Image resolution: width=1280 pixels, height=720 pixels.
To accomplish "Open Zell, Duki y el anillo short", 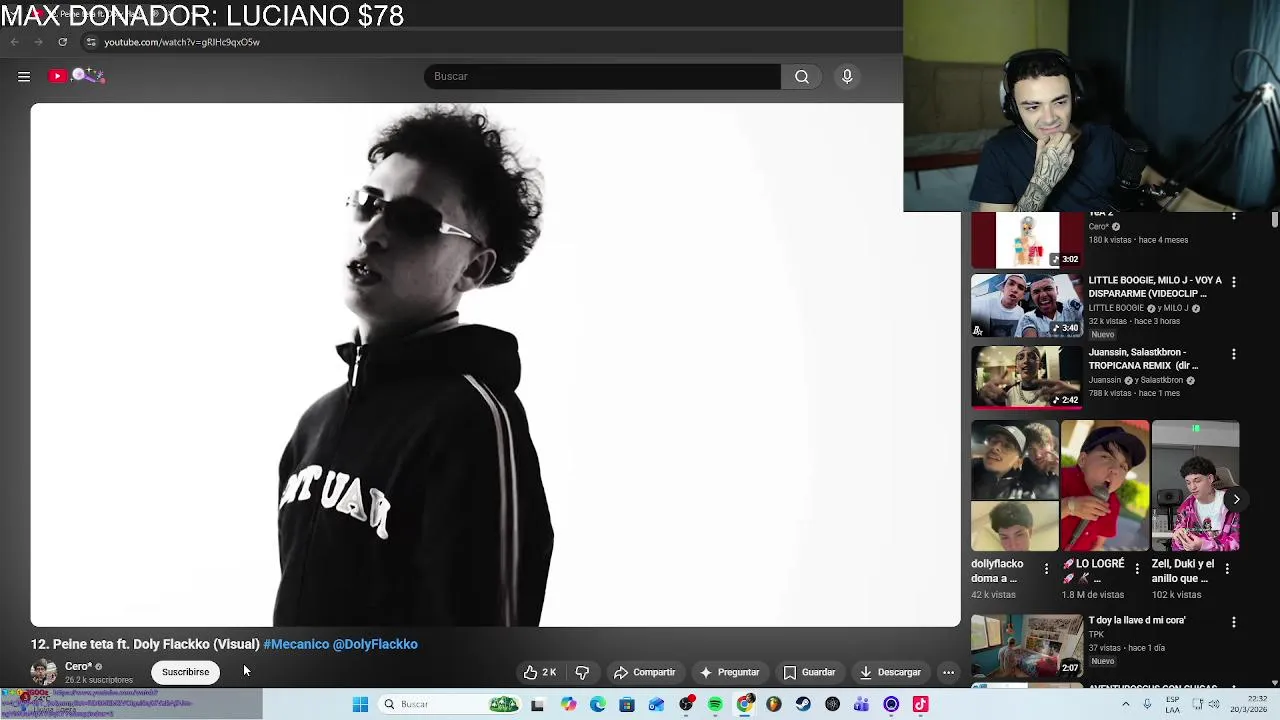I will tap(1195, 486).
